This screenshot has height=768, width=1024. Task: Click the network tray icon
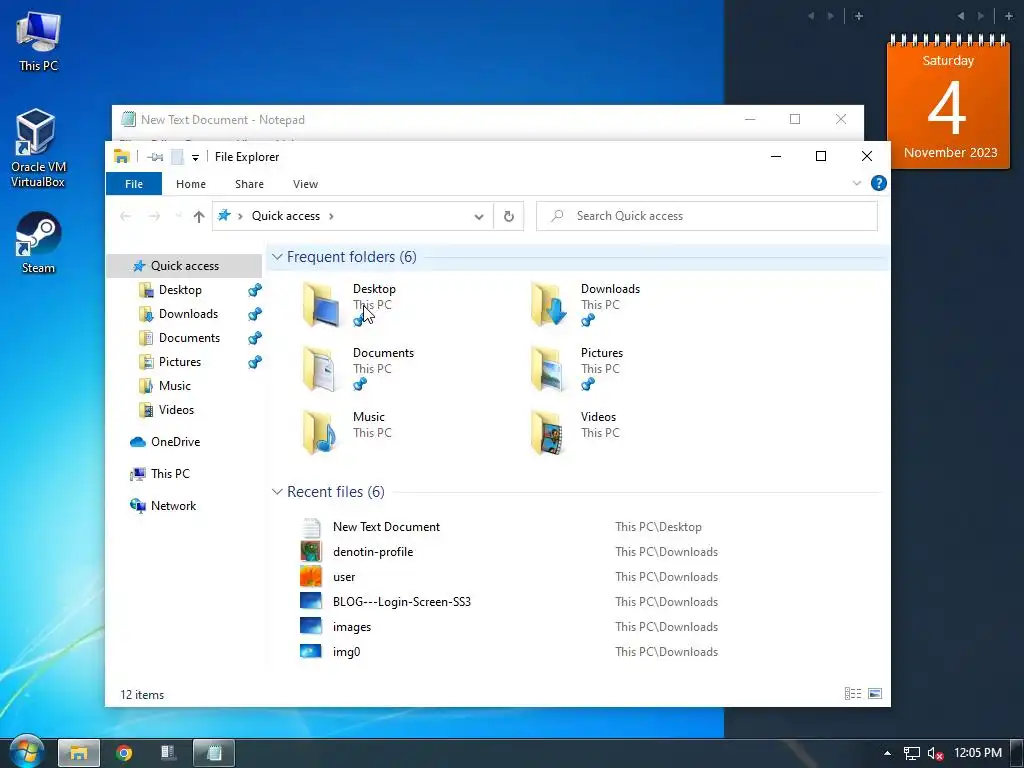click(912, 754)
